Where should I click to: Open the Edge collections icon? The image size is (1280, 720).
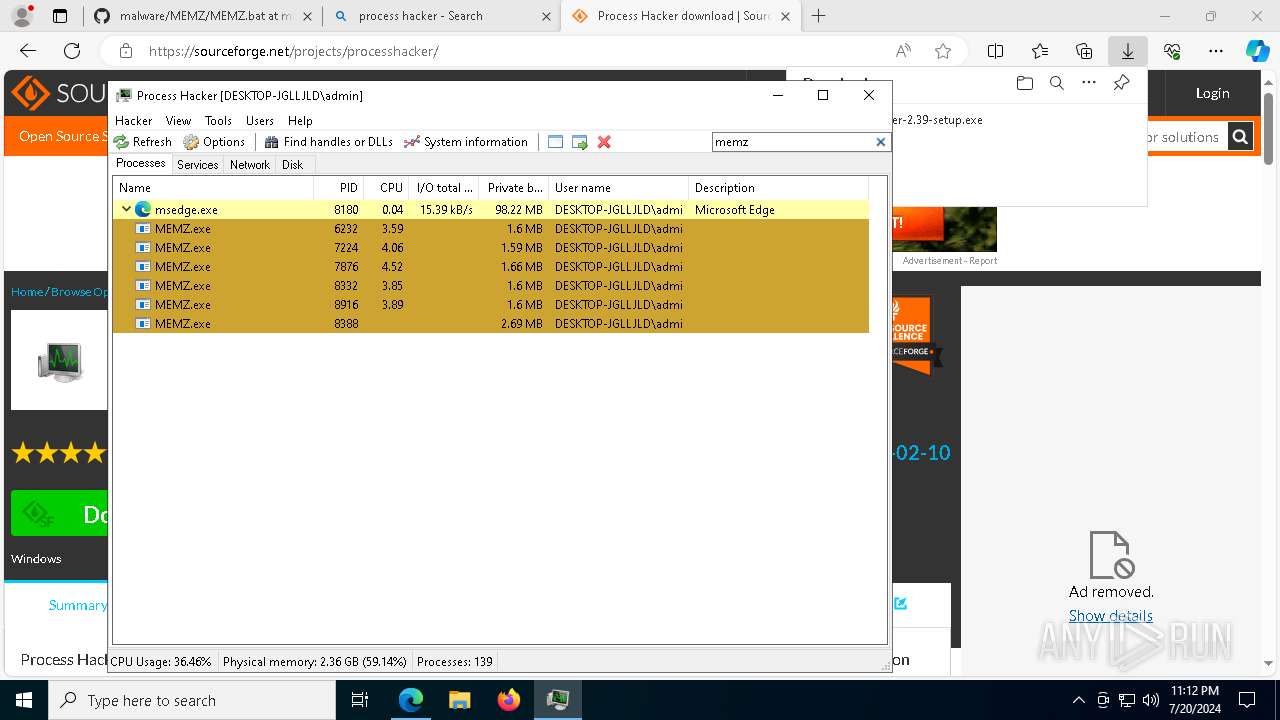pyautogui.click(x=1084, y=51)
